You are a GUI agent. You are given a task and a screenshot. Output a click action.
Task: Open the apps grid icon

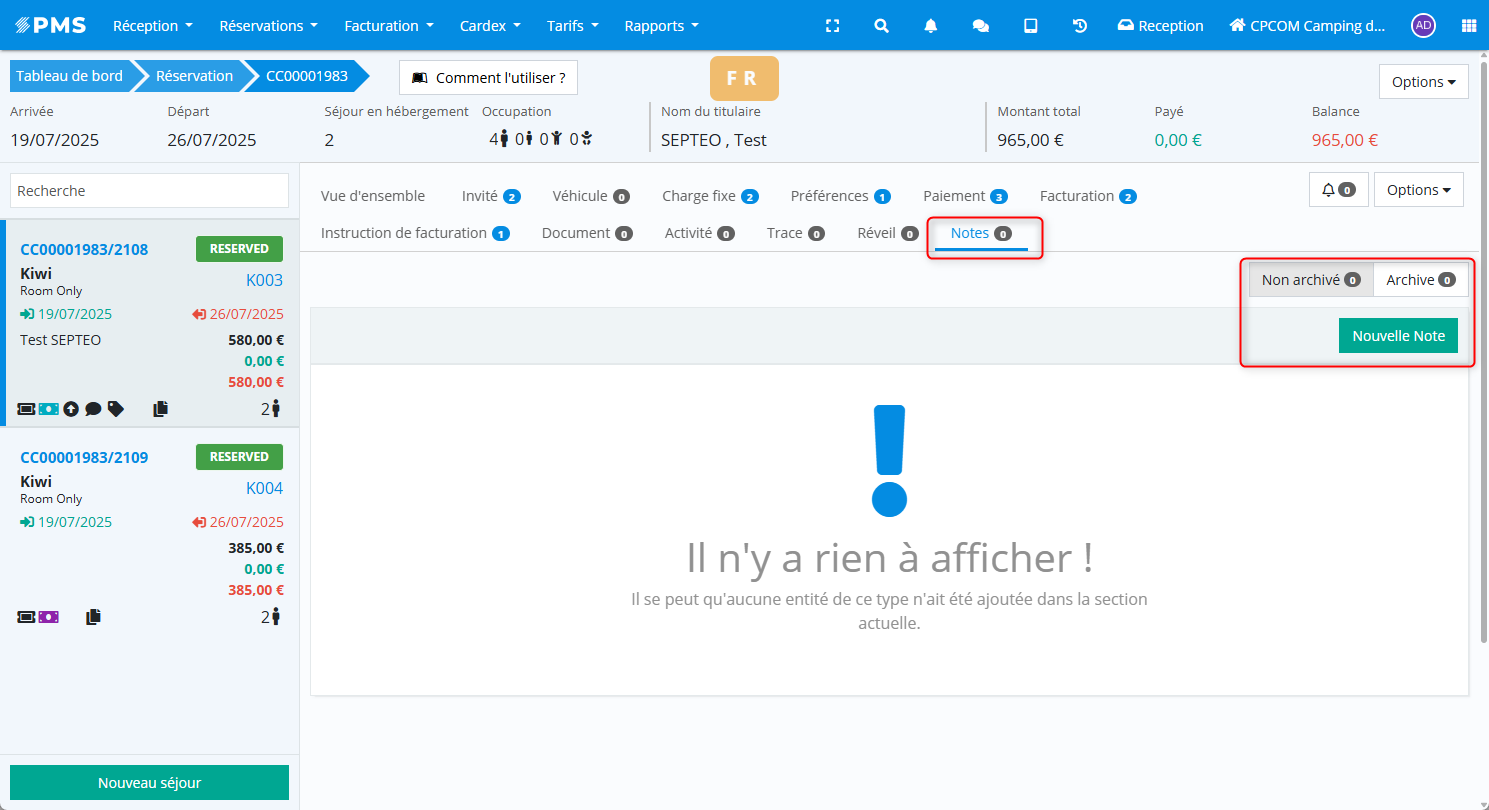(x=1468, y=26)
